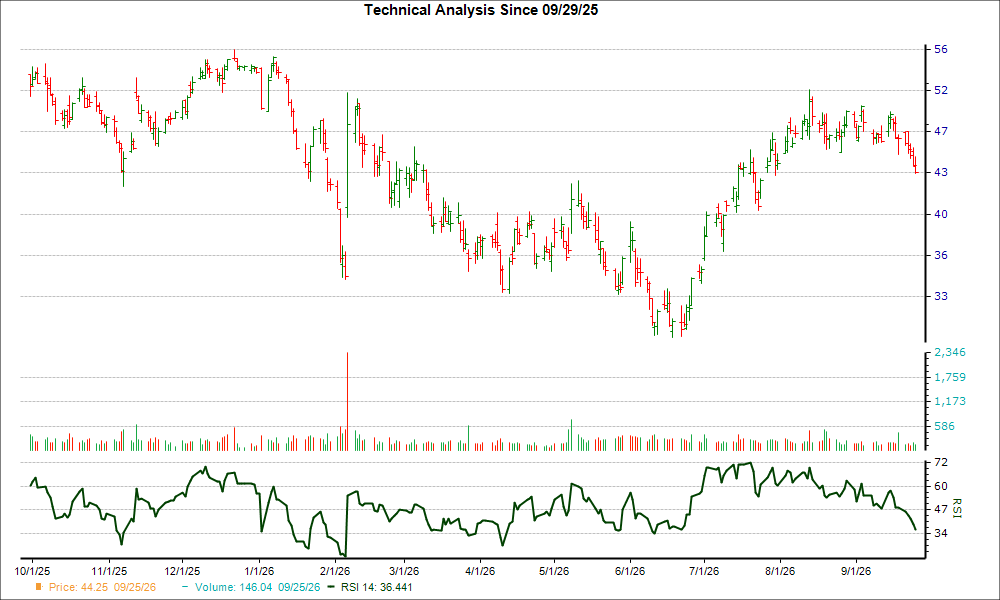Click the date label 9/1/26

[x=856, y=571]
